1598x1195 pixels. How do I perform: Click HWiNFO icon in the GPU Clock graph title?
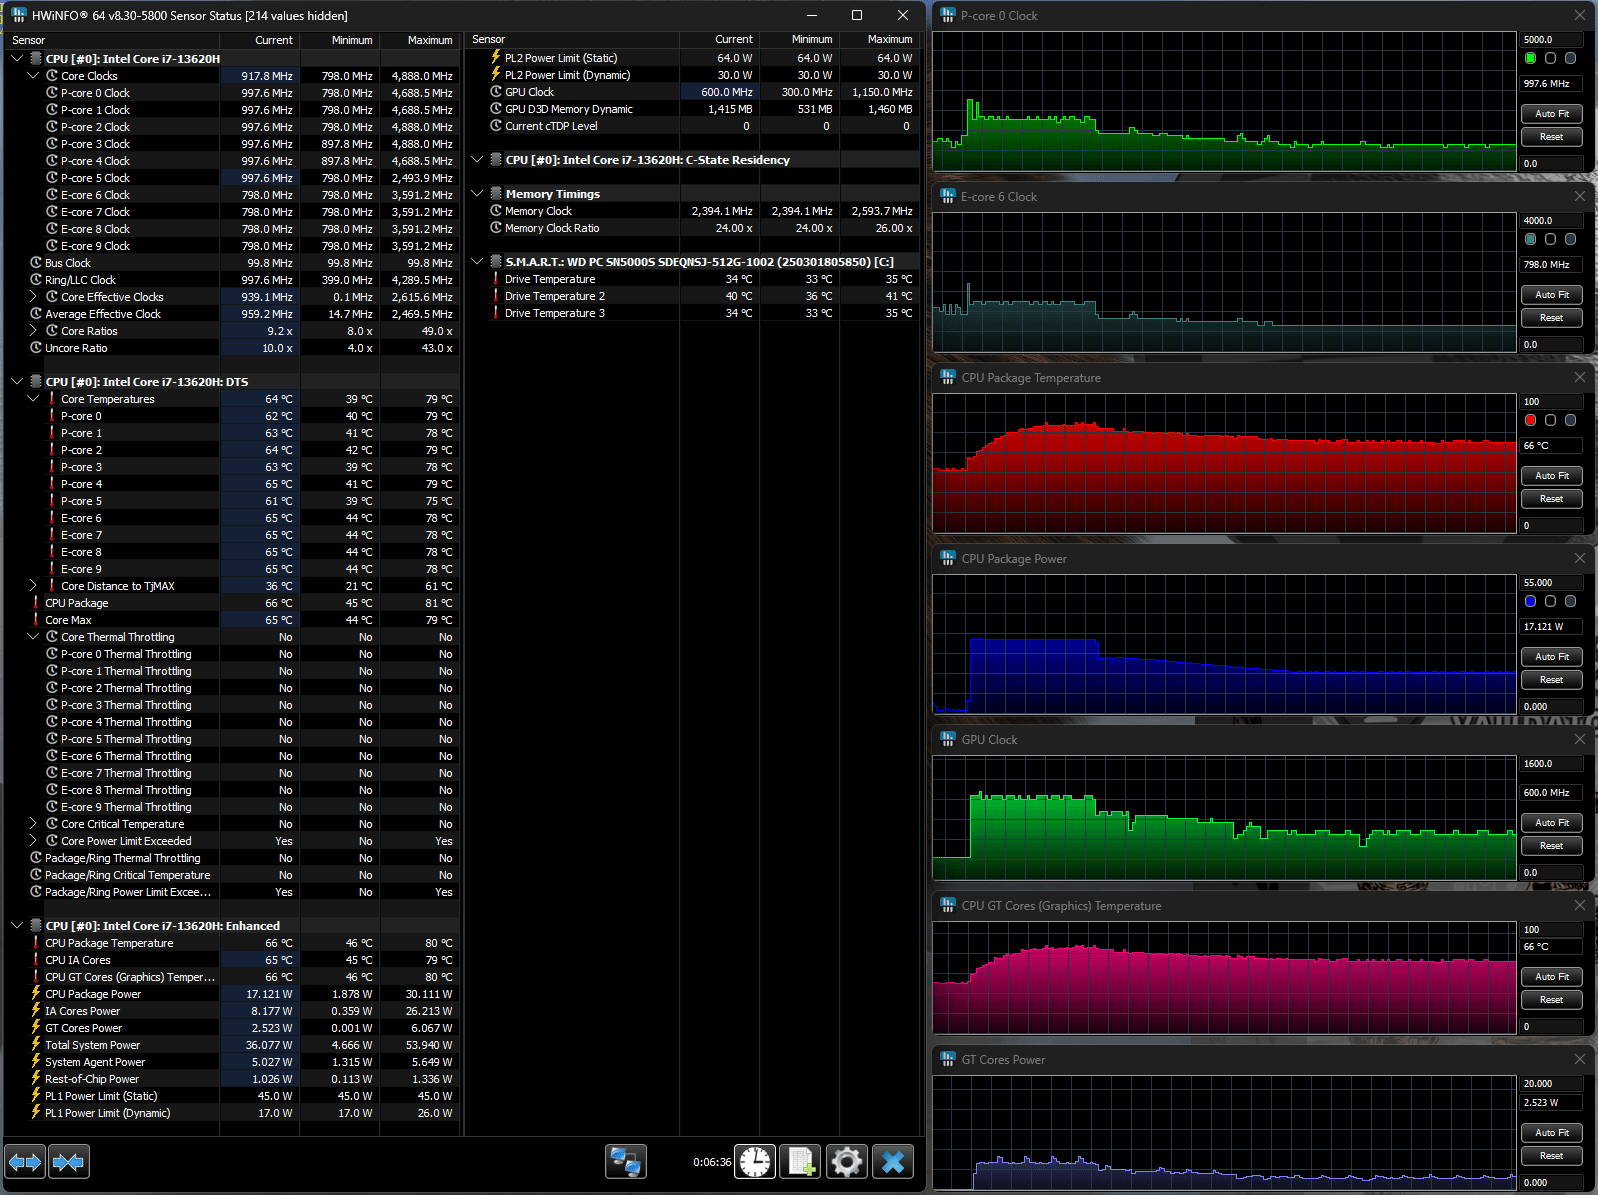click(948, 739)
